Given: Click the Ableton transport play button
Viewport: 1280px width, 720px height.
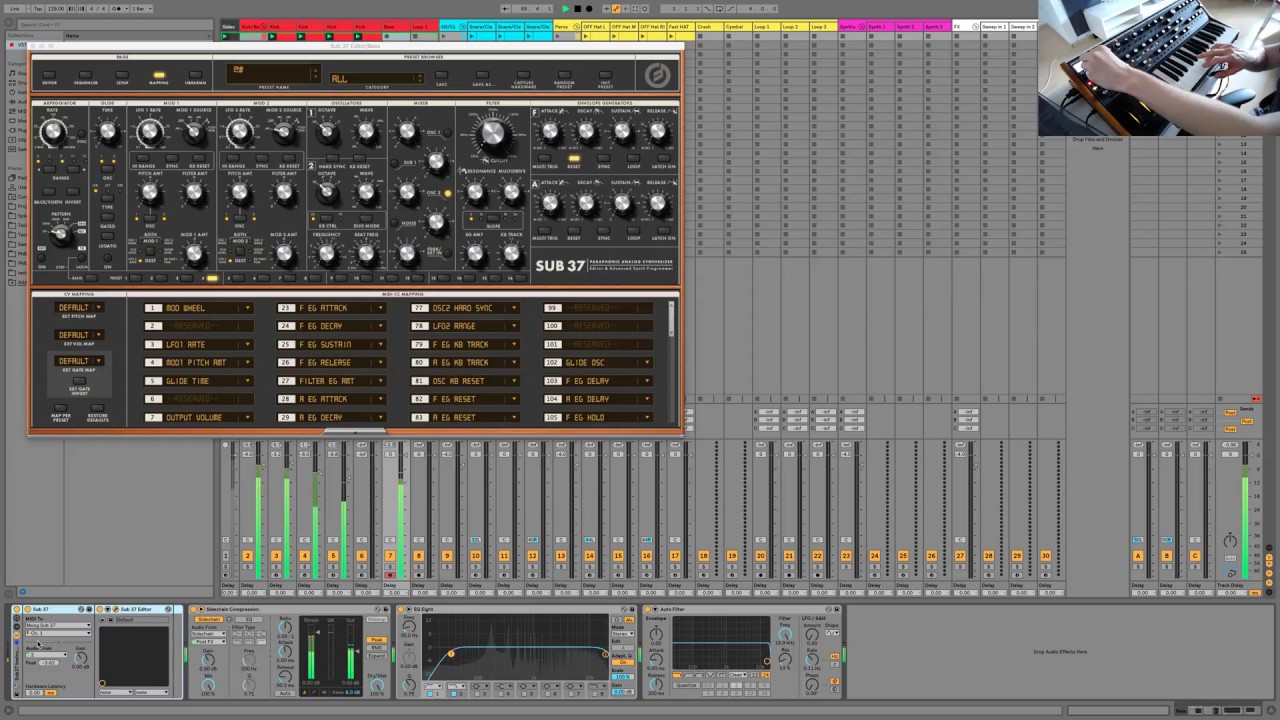Looking at the screenshot, I should [566, 9].
